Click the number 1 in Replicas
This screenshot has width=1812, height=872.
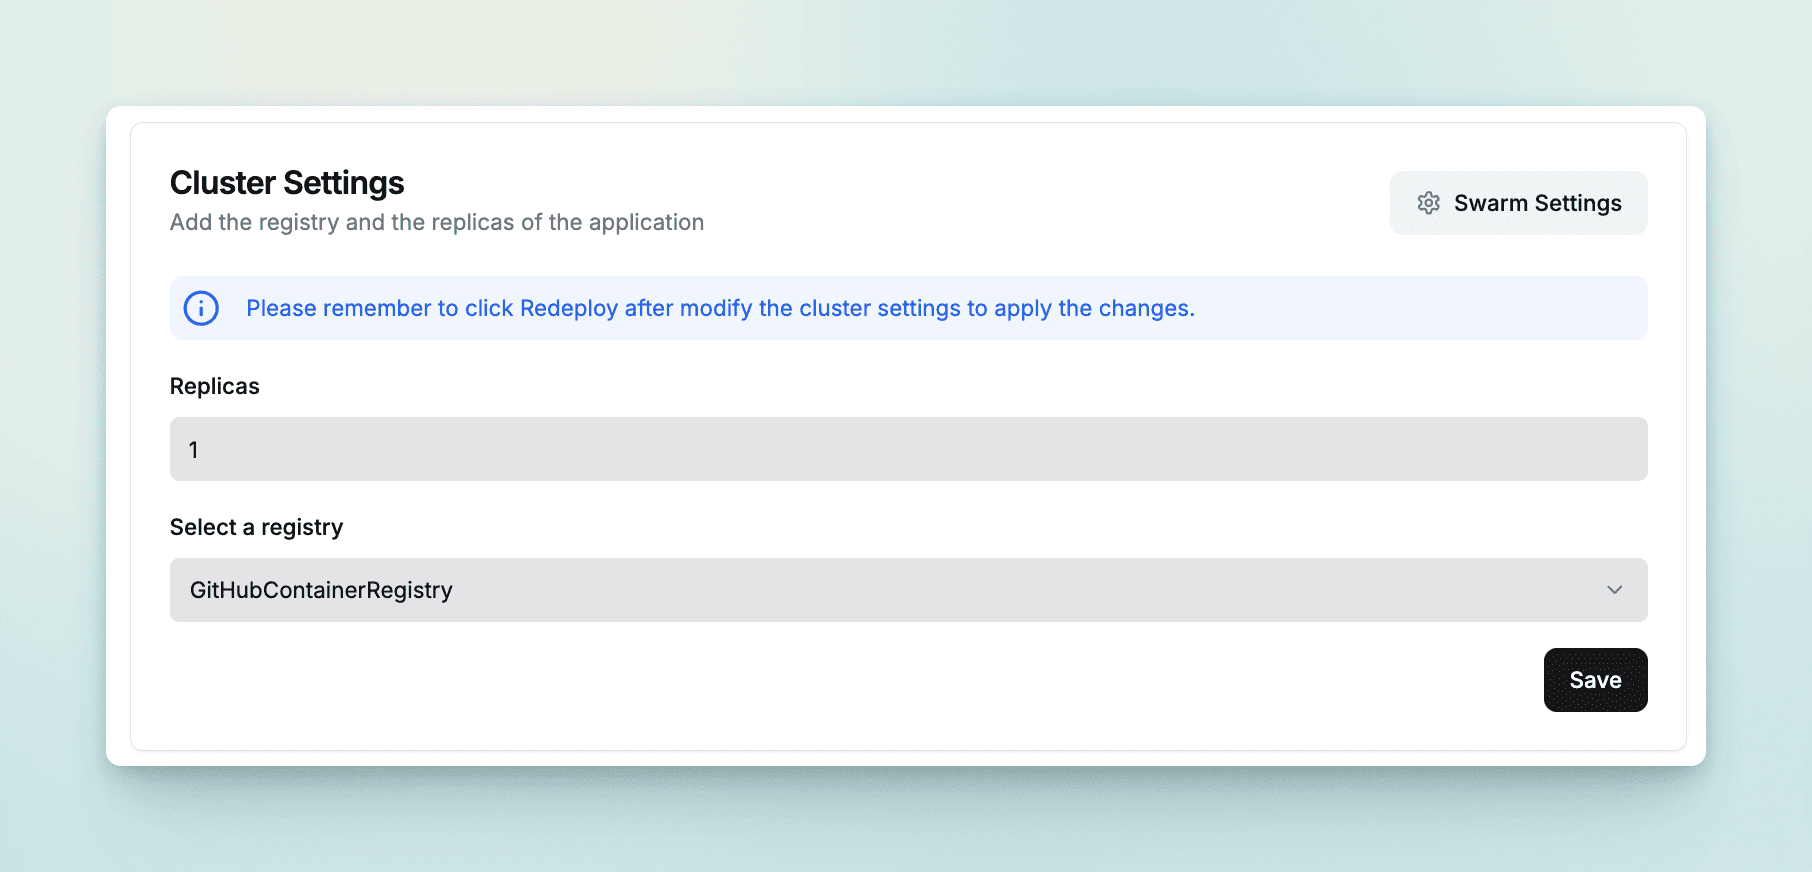point(194,450)
